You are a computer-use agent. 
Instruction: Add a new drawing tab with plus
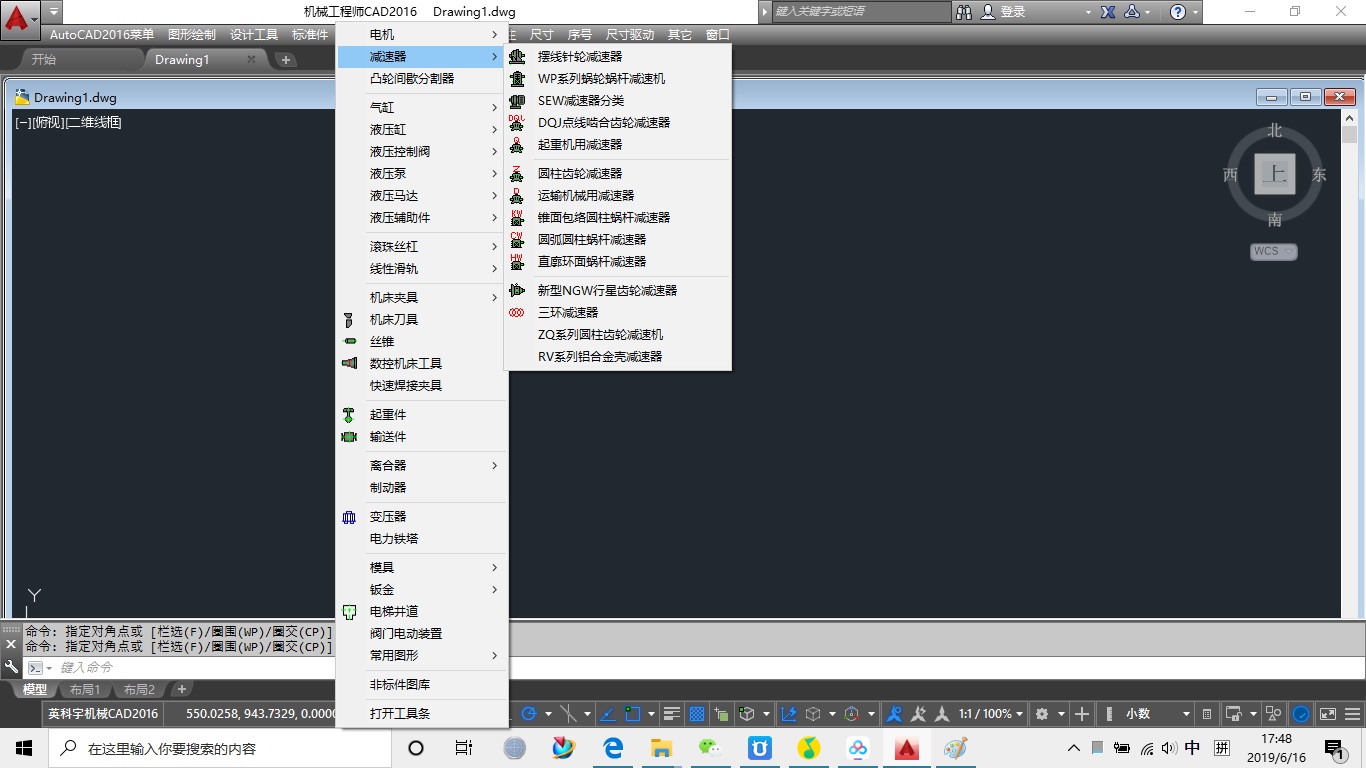(285, 60)
